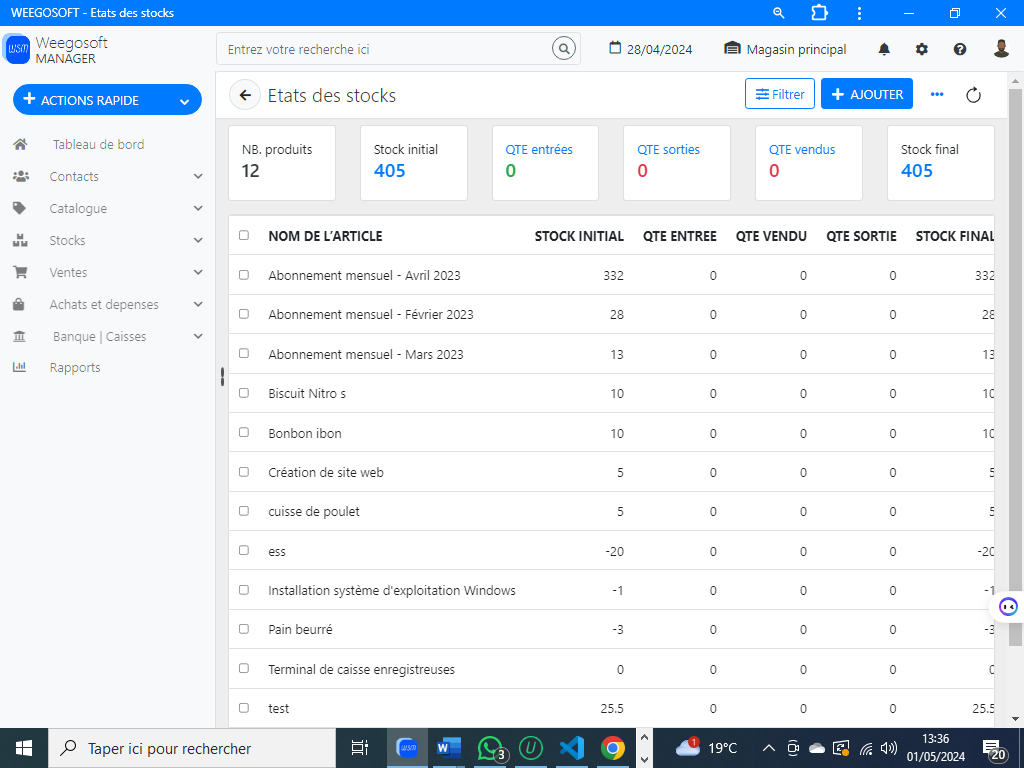Click the refresh icon on stock page
The width and height of the screenshot is (1024, 768).
974,94
